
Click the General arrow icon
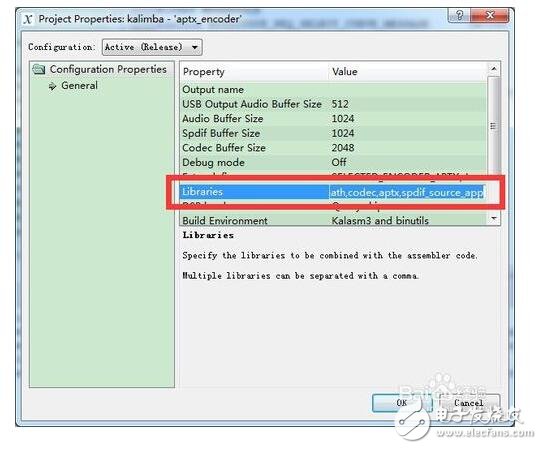coord(52,86)
